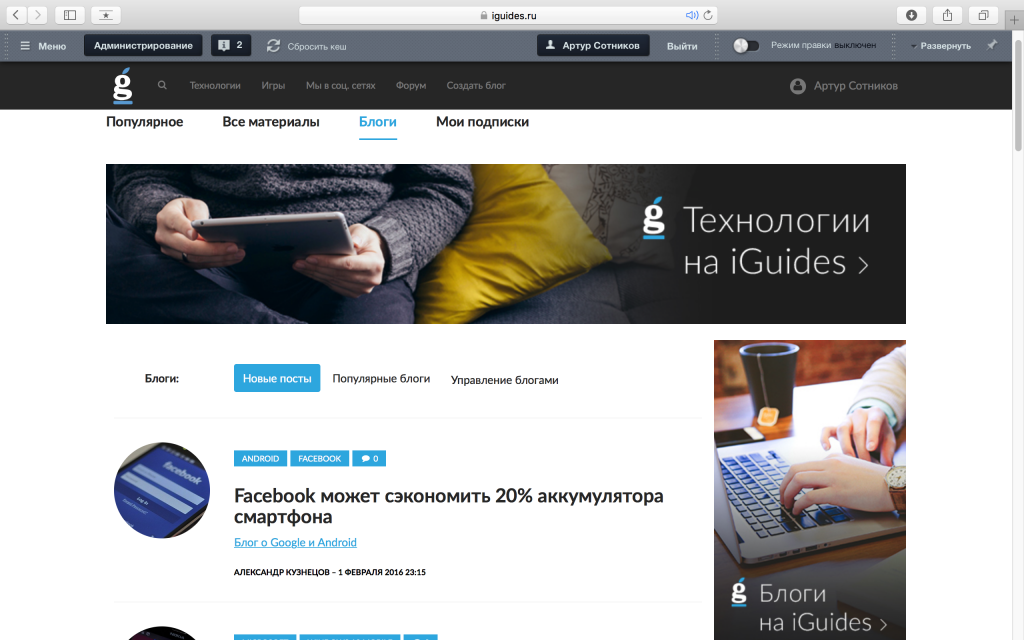Open the Технологии на iGuides banner
Image resolution: width=1024 pixels, height=640 pixels.
tap(505, 244)
